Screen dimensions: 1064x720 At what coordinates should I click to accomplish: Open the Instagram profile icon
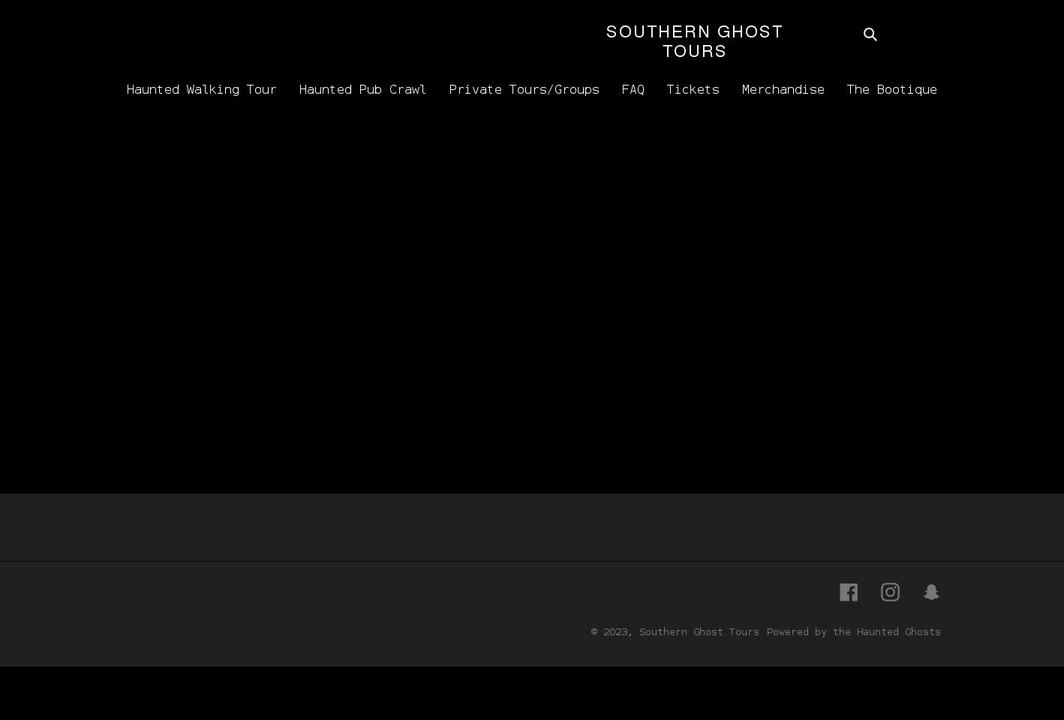(x=890, y=592)
